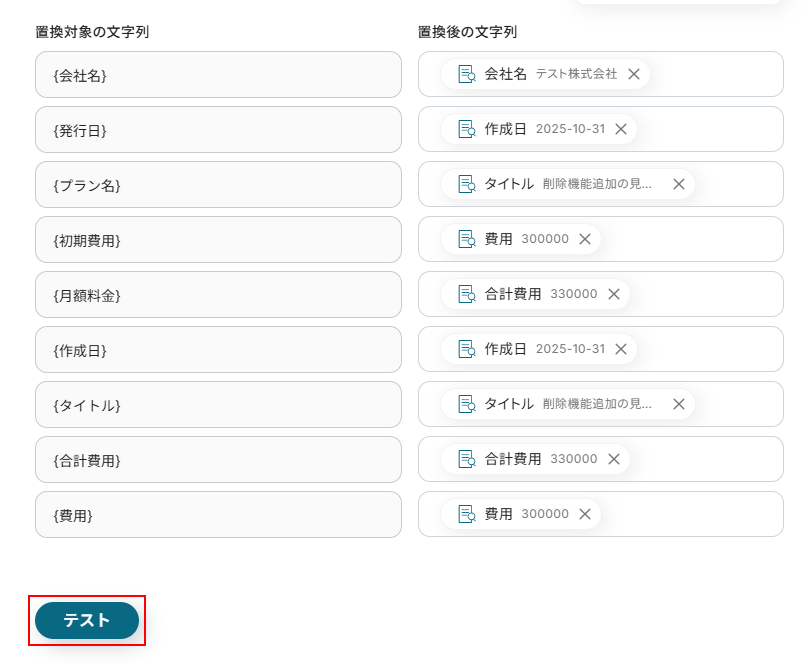Remove the 費用 chip in the {費用} row
The image size is (812, 664).
(585, 514)
